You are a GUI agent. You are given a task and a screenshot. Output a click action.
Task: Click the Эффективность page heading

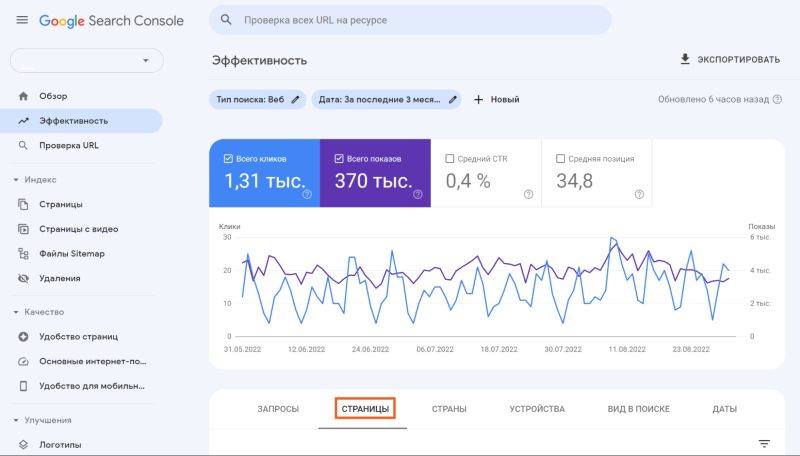[259, 61]
